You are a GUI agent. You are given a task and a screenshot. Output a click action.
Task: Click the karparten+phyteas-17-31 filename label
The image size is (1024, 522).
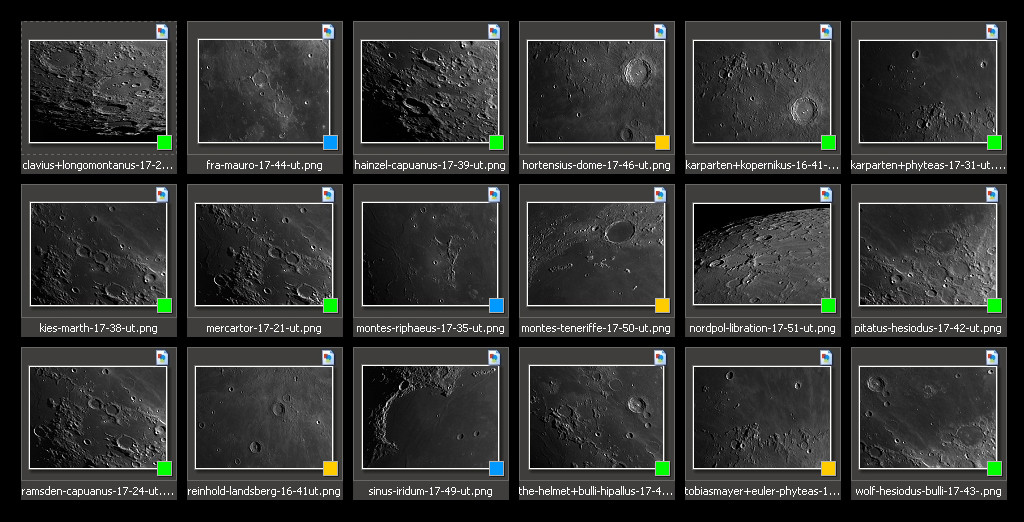(929, 165)
